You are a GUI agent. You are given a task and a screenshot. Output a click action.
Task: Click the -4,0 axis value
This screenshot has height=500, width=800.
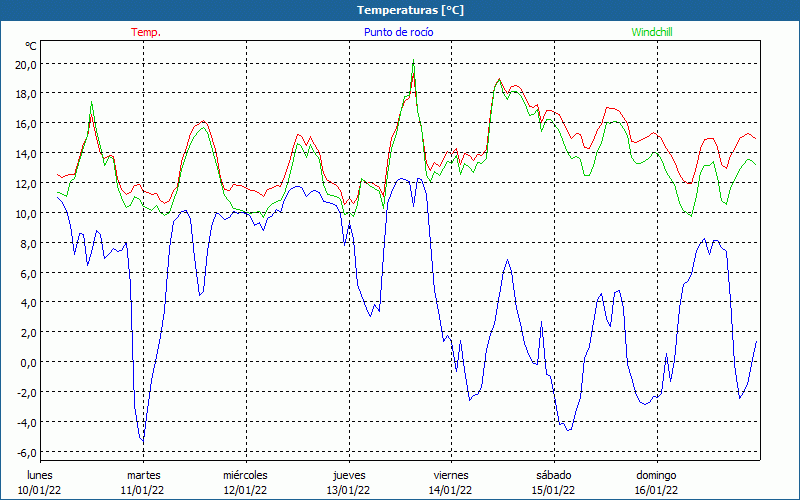(26, 422)
